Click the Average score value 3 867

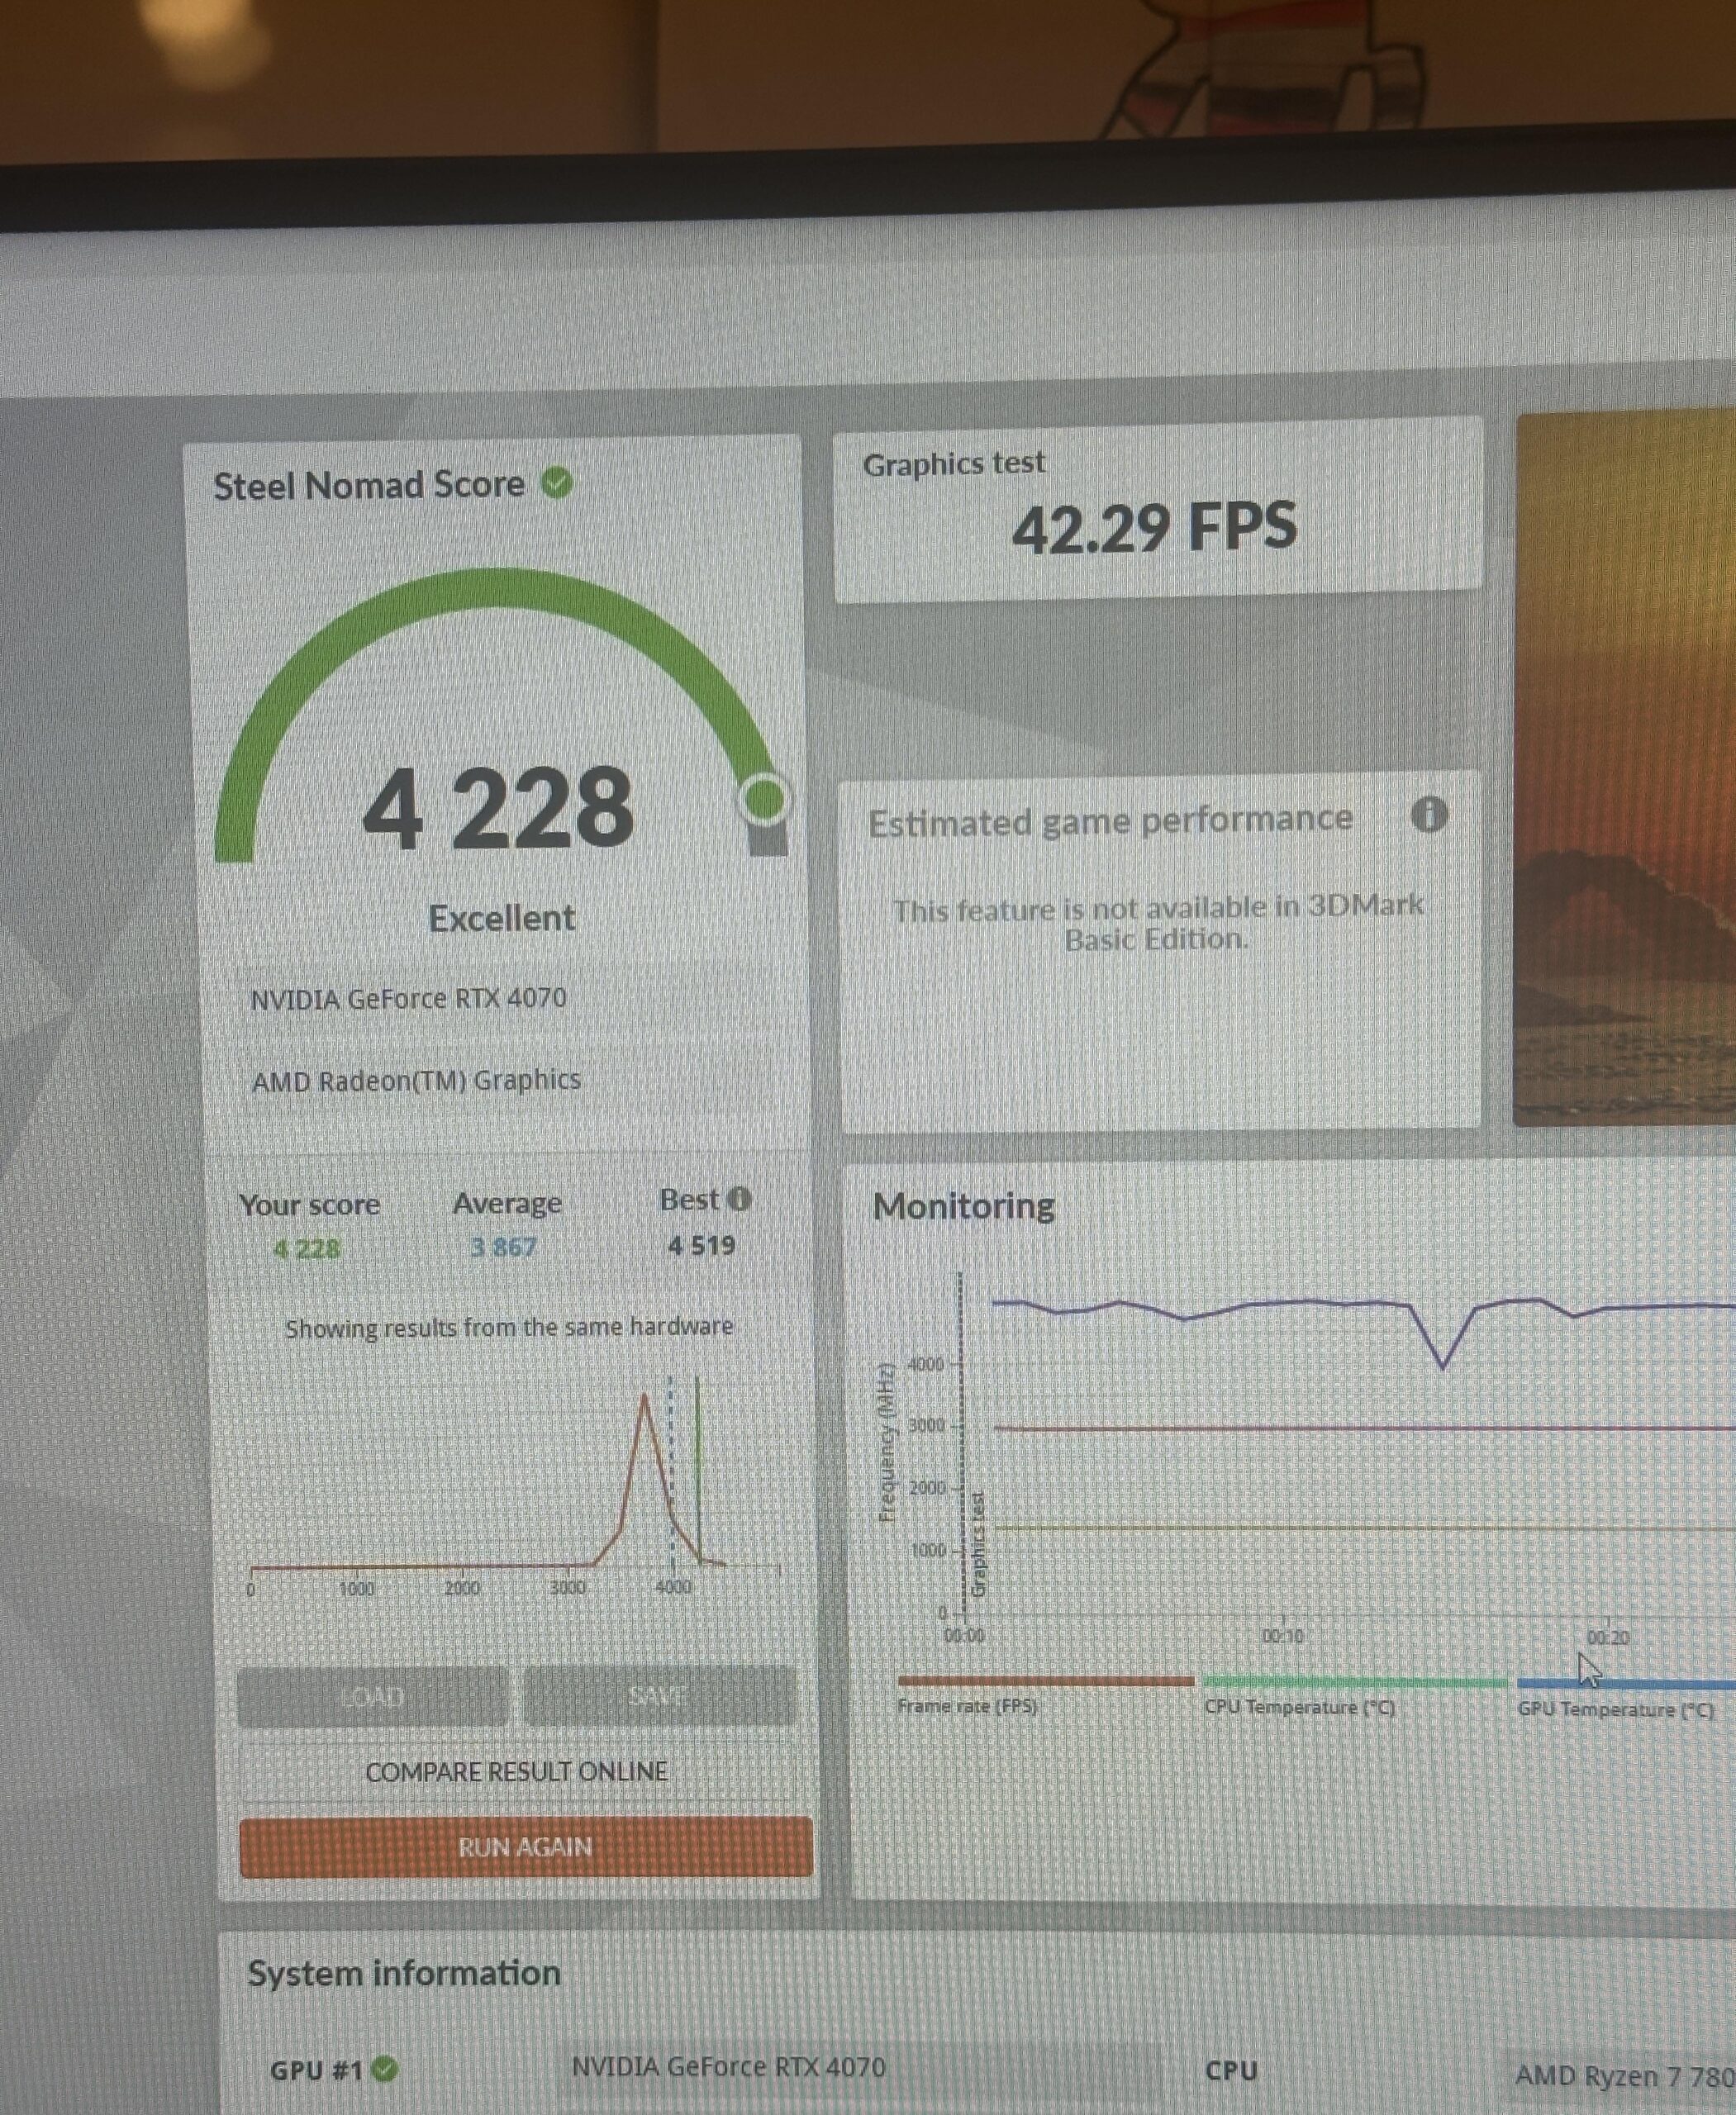[504, 1247]
